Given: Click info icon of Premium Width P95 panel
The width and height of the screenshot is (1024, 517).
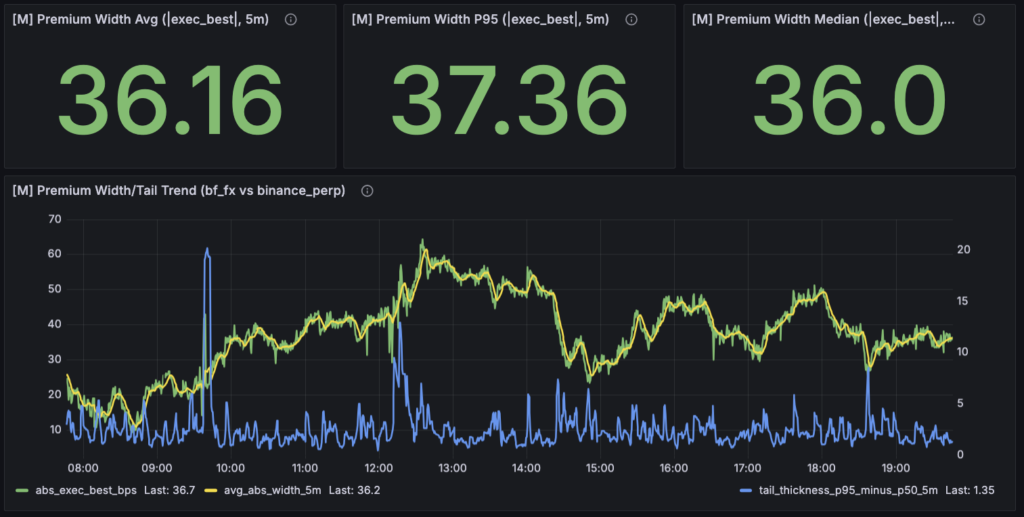Looking at the screenshot, I should tap(630, 20).
